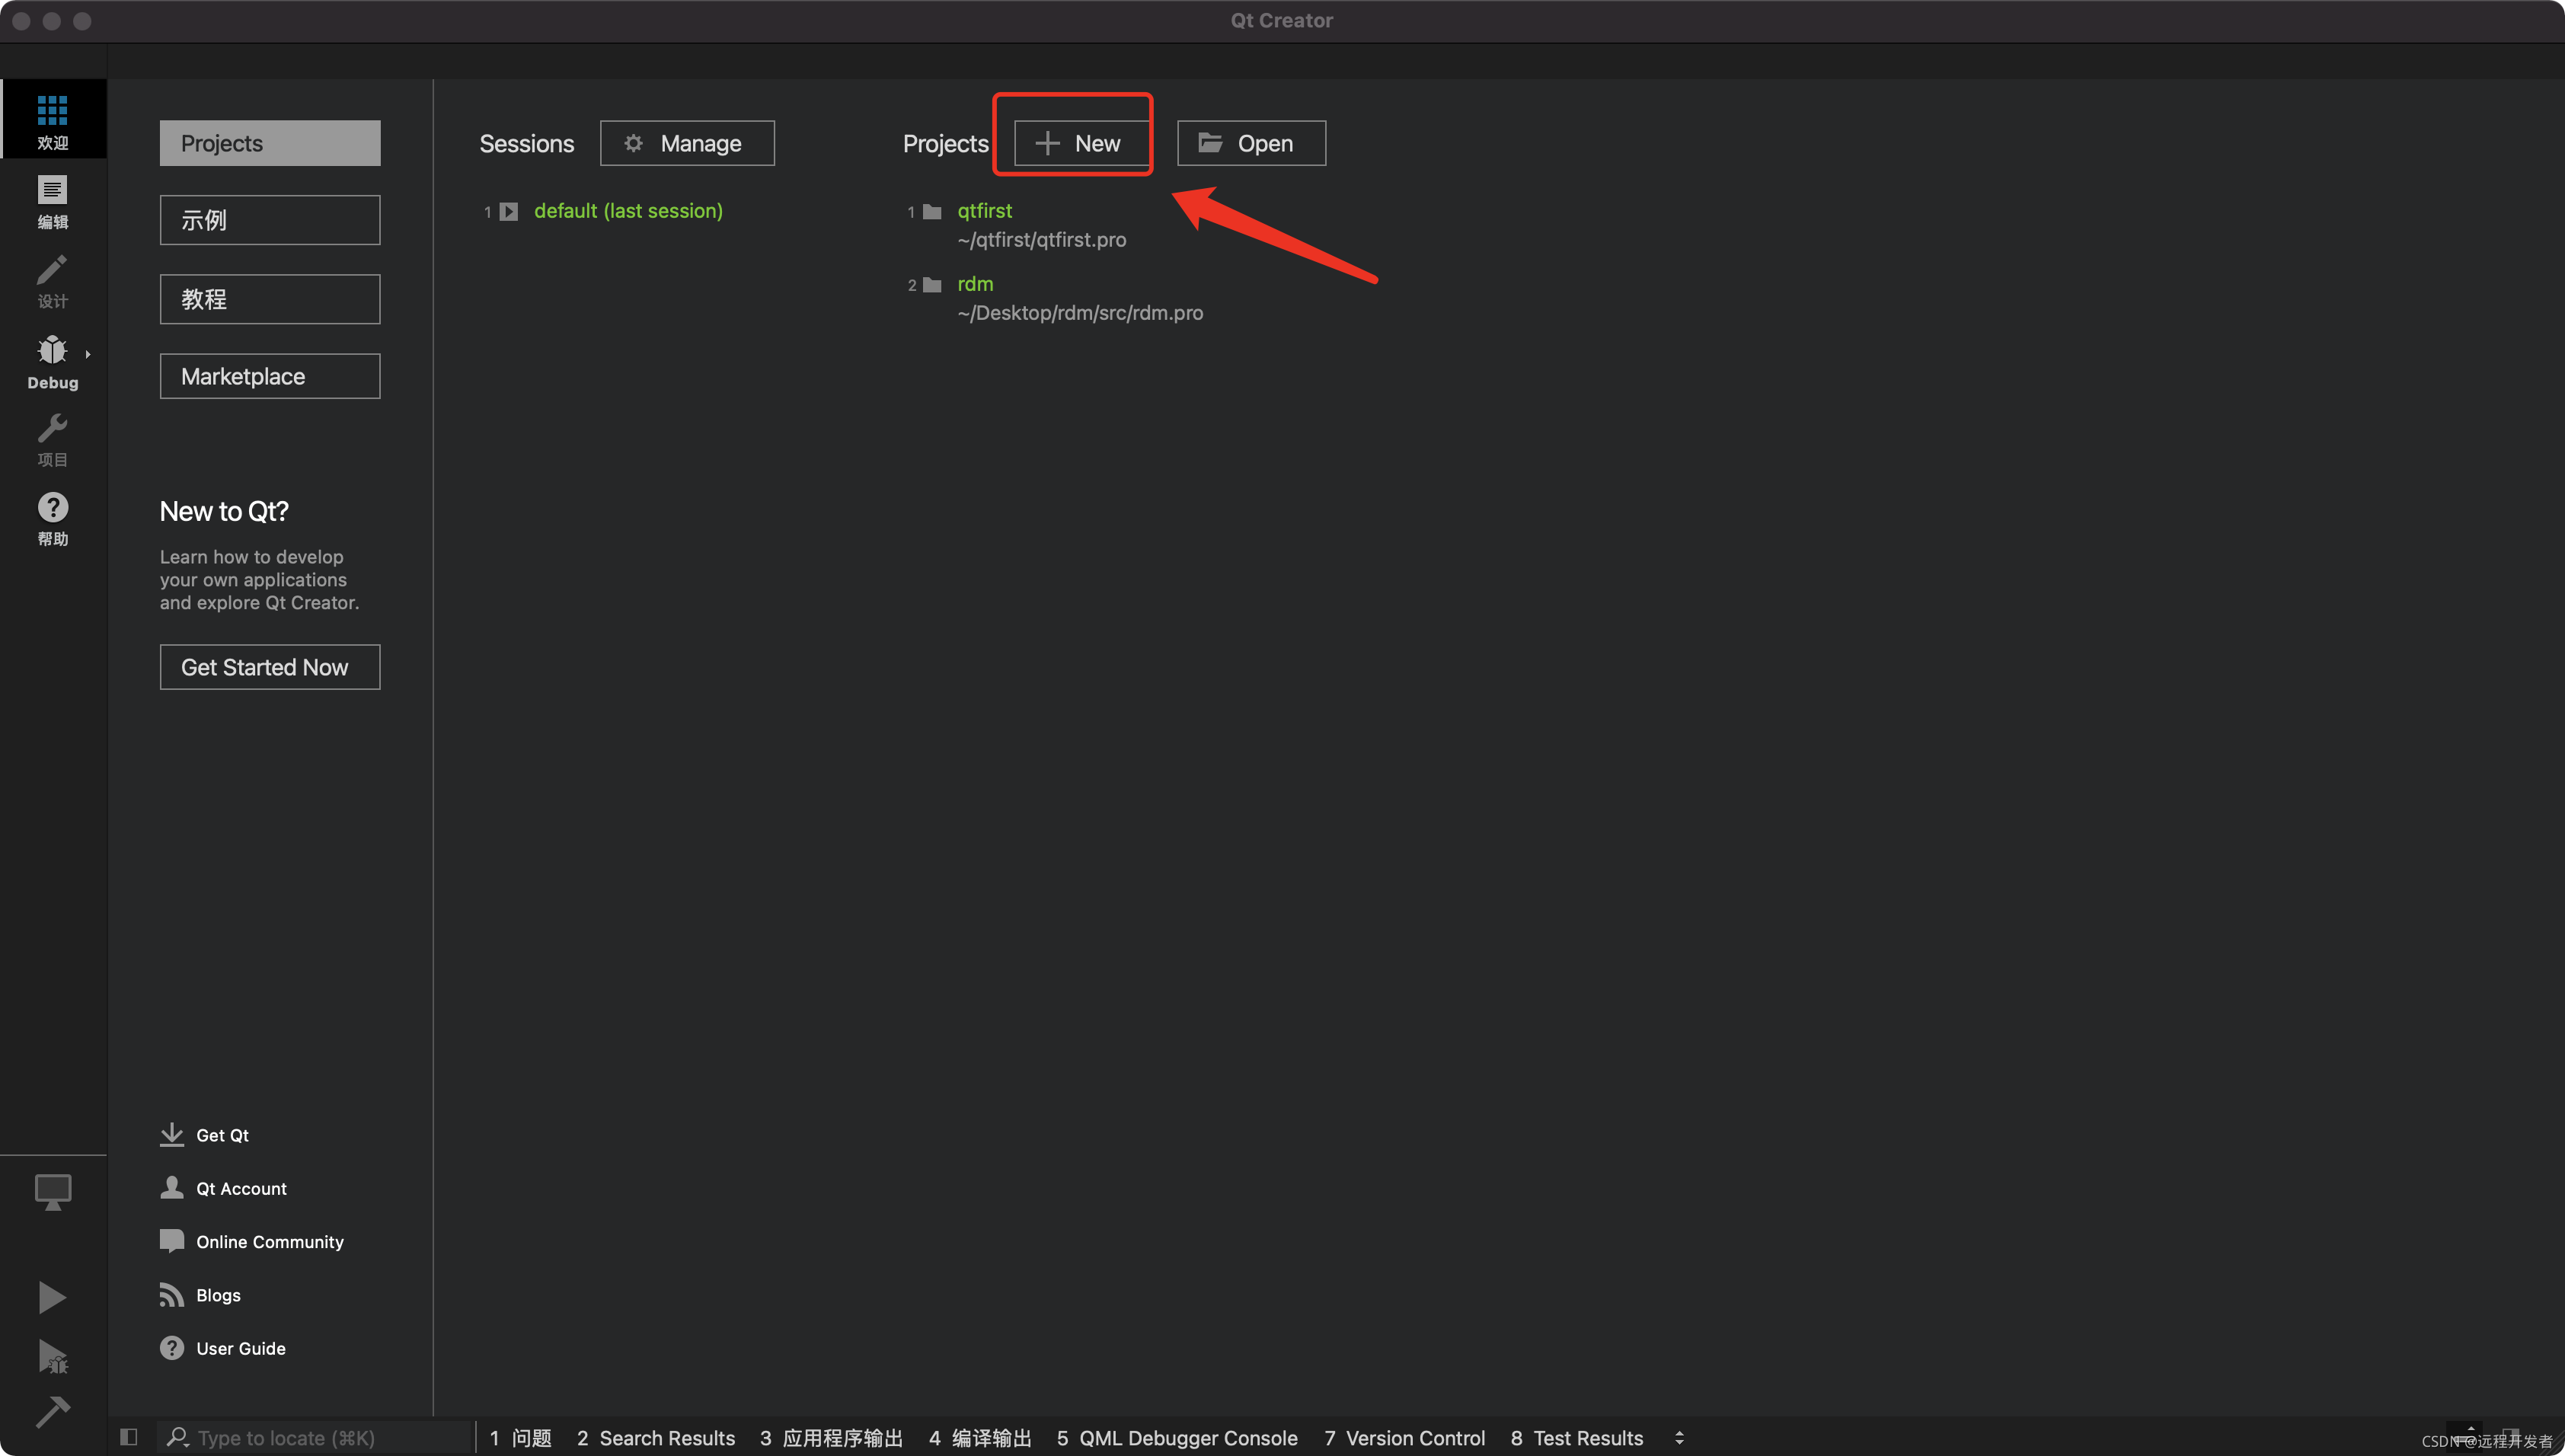The image size is (2565, 1456).
Task: Click the Qt Account person icon
Action: click(172, 1187)
